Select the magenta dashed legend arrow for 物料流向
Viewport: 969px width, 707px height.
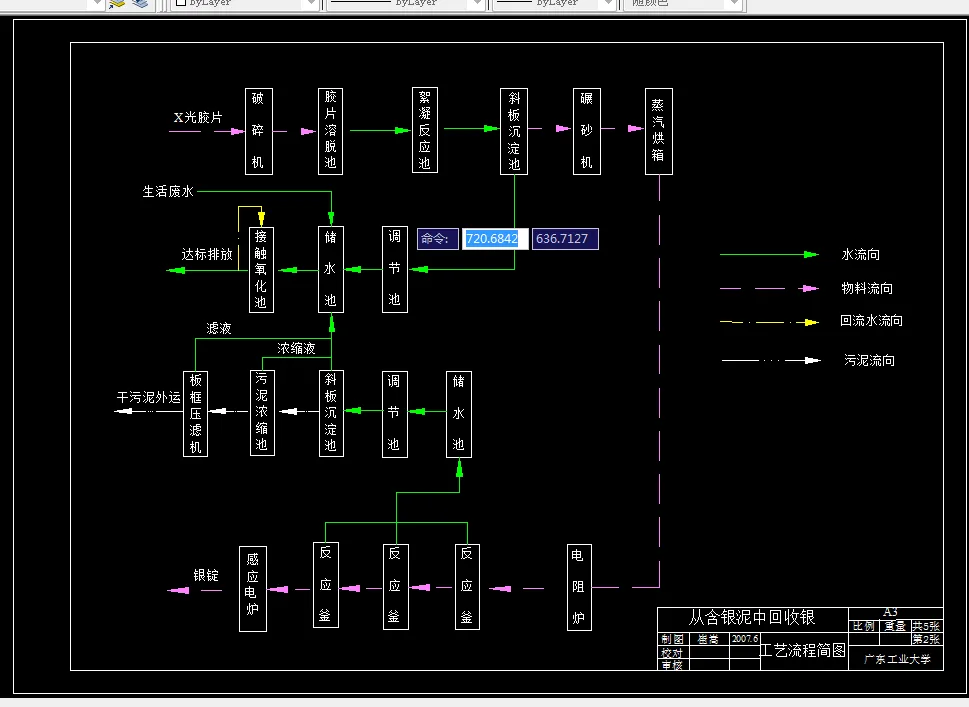[x=769, y=288]
